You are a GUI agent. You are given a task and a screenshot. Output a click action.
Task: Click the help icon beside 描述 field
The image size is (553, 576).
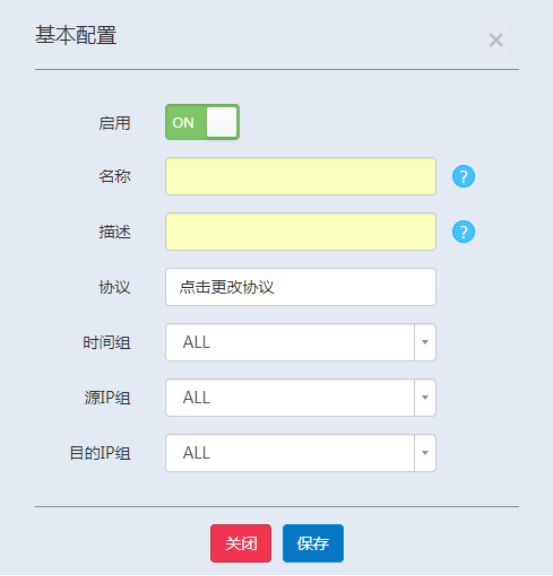click(463, 232)
